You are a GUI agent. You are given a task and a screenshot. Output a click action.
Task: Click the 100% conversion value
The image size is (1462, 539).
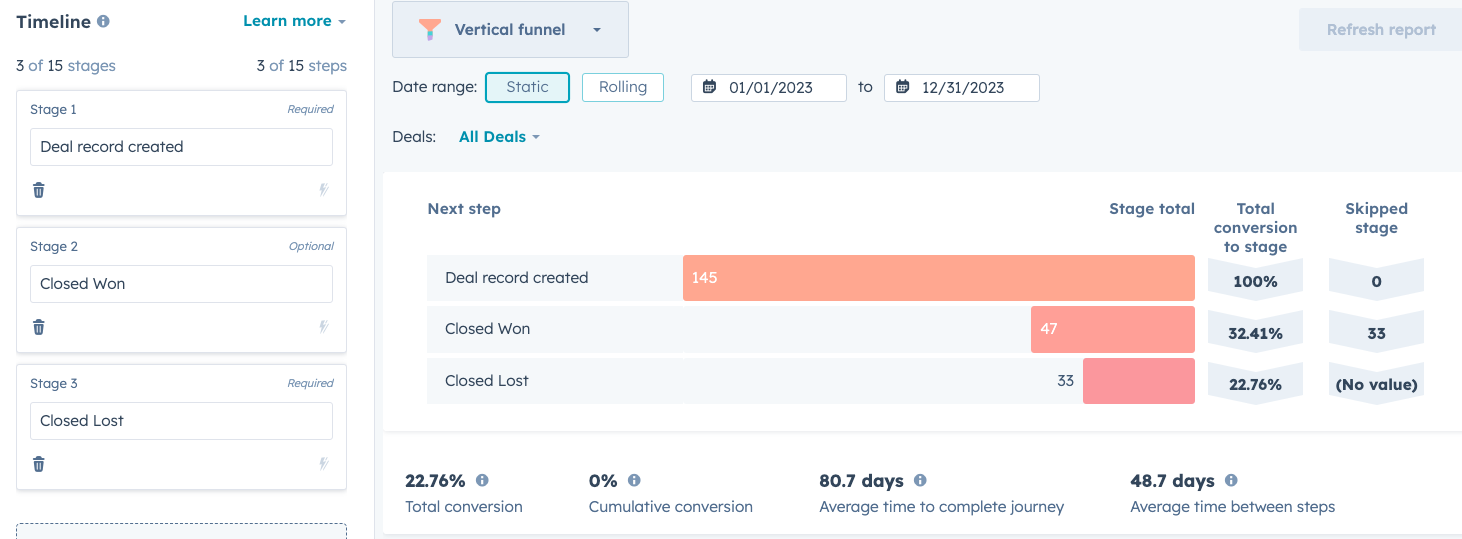(1255, 282)
